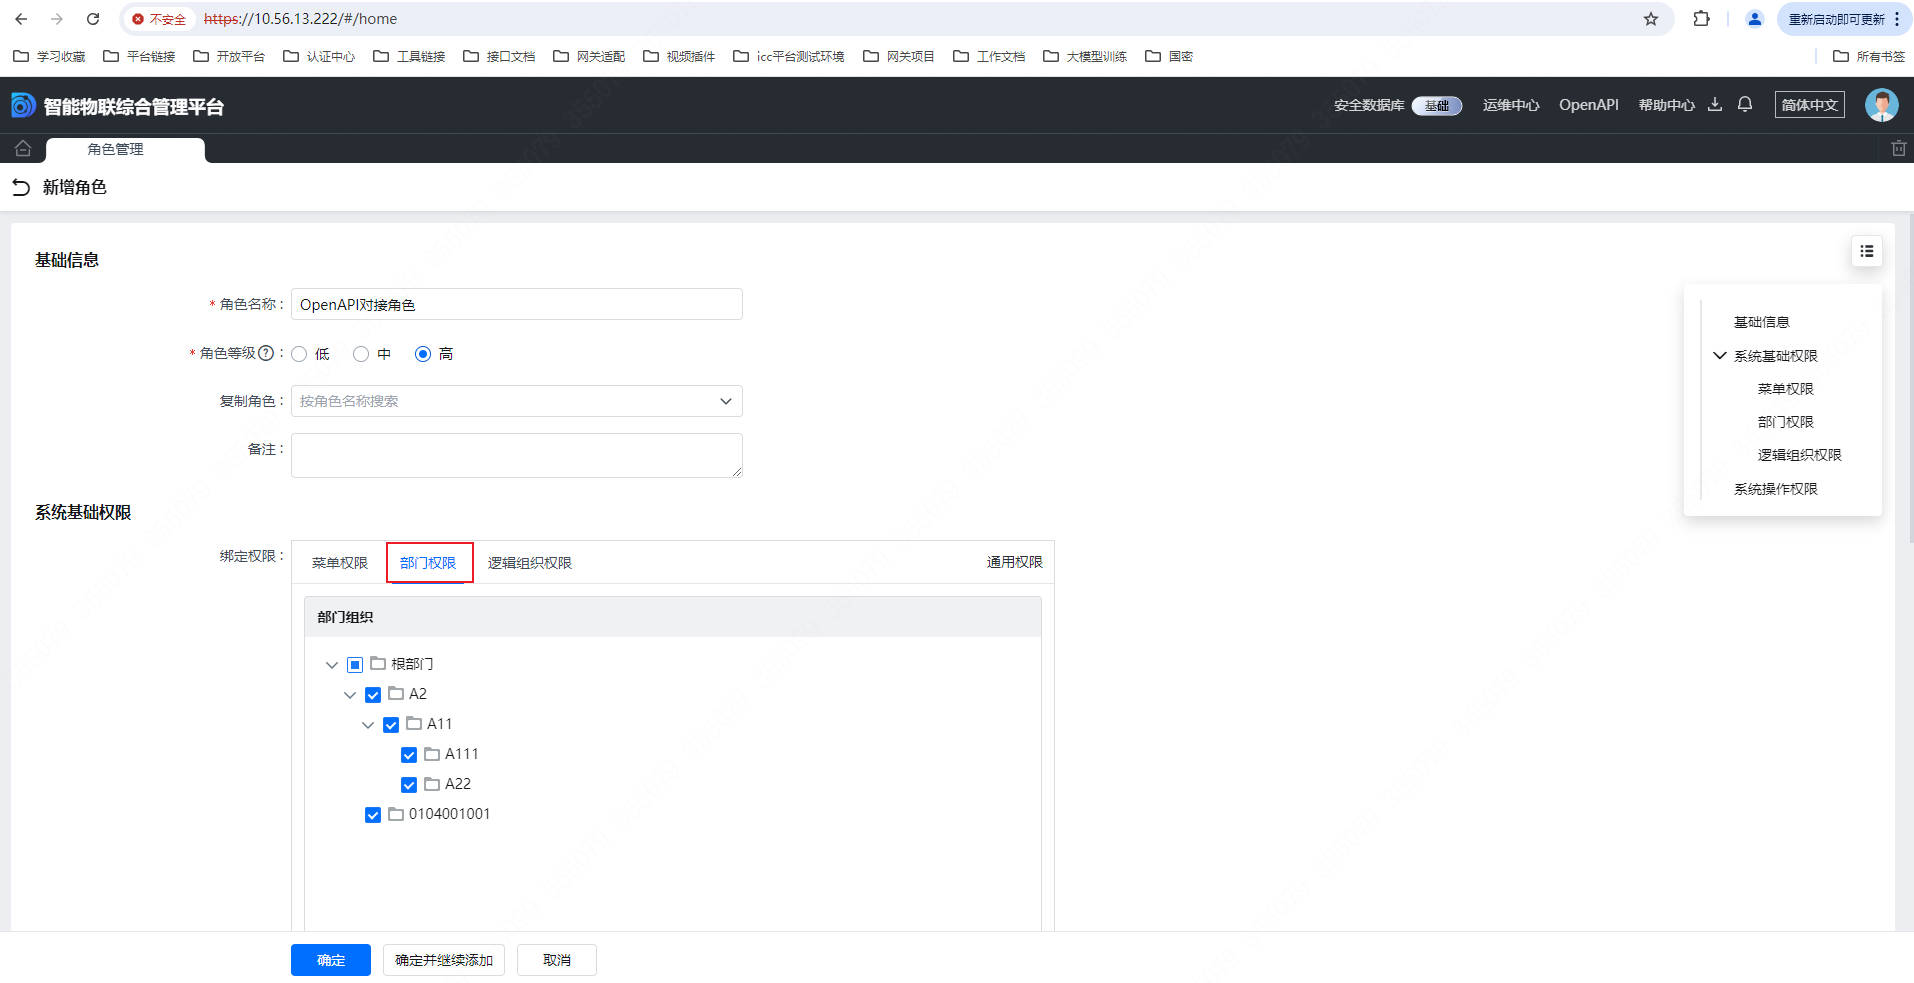This screenshot has width=1914, height=983.
Task: Uncheck the A111 department checkbox
Action: pos(409,755)
